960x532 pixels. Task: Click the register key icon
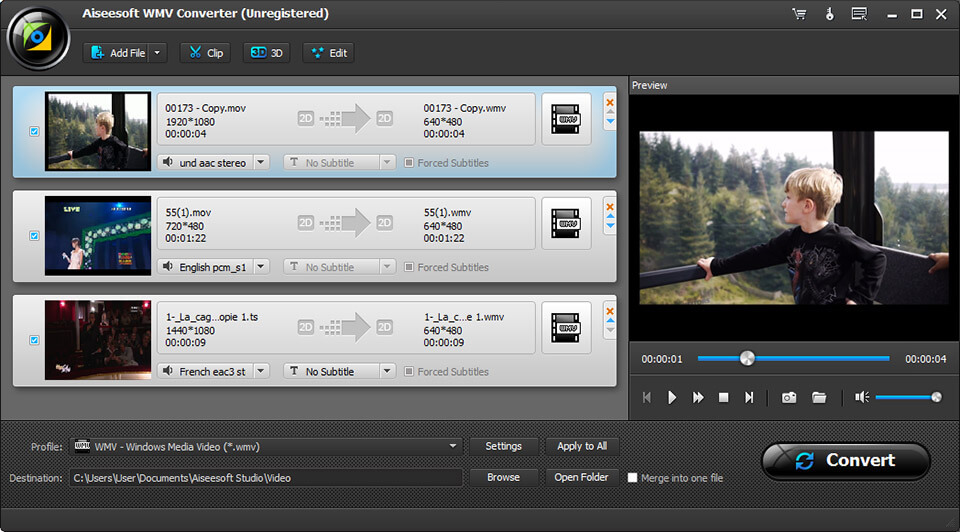830,14
